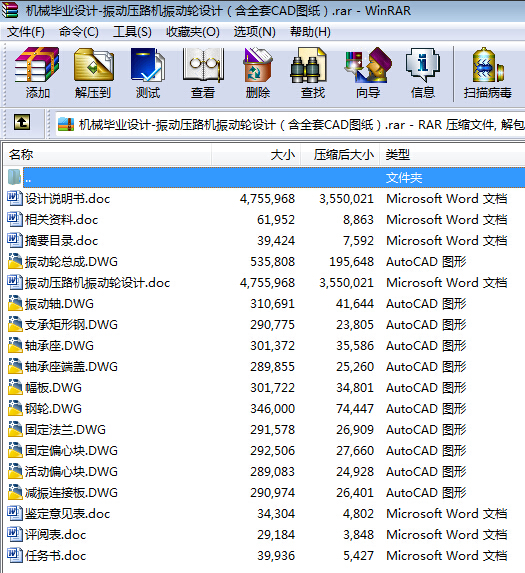The image size is (525, 573).
Task: Select the file name 振动轴.DWG
Action: click(59, 304)
